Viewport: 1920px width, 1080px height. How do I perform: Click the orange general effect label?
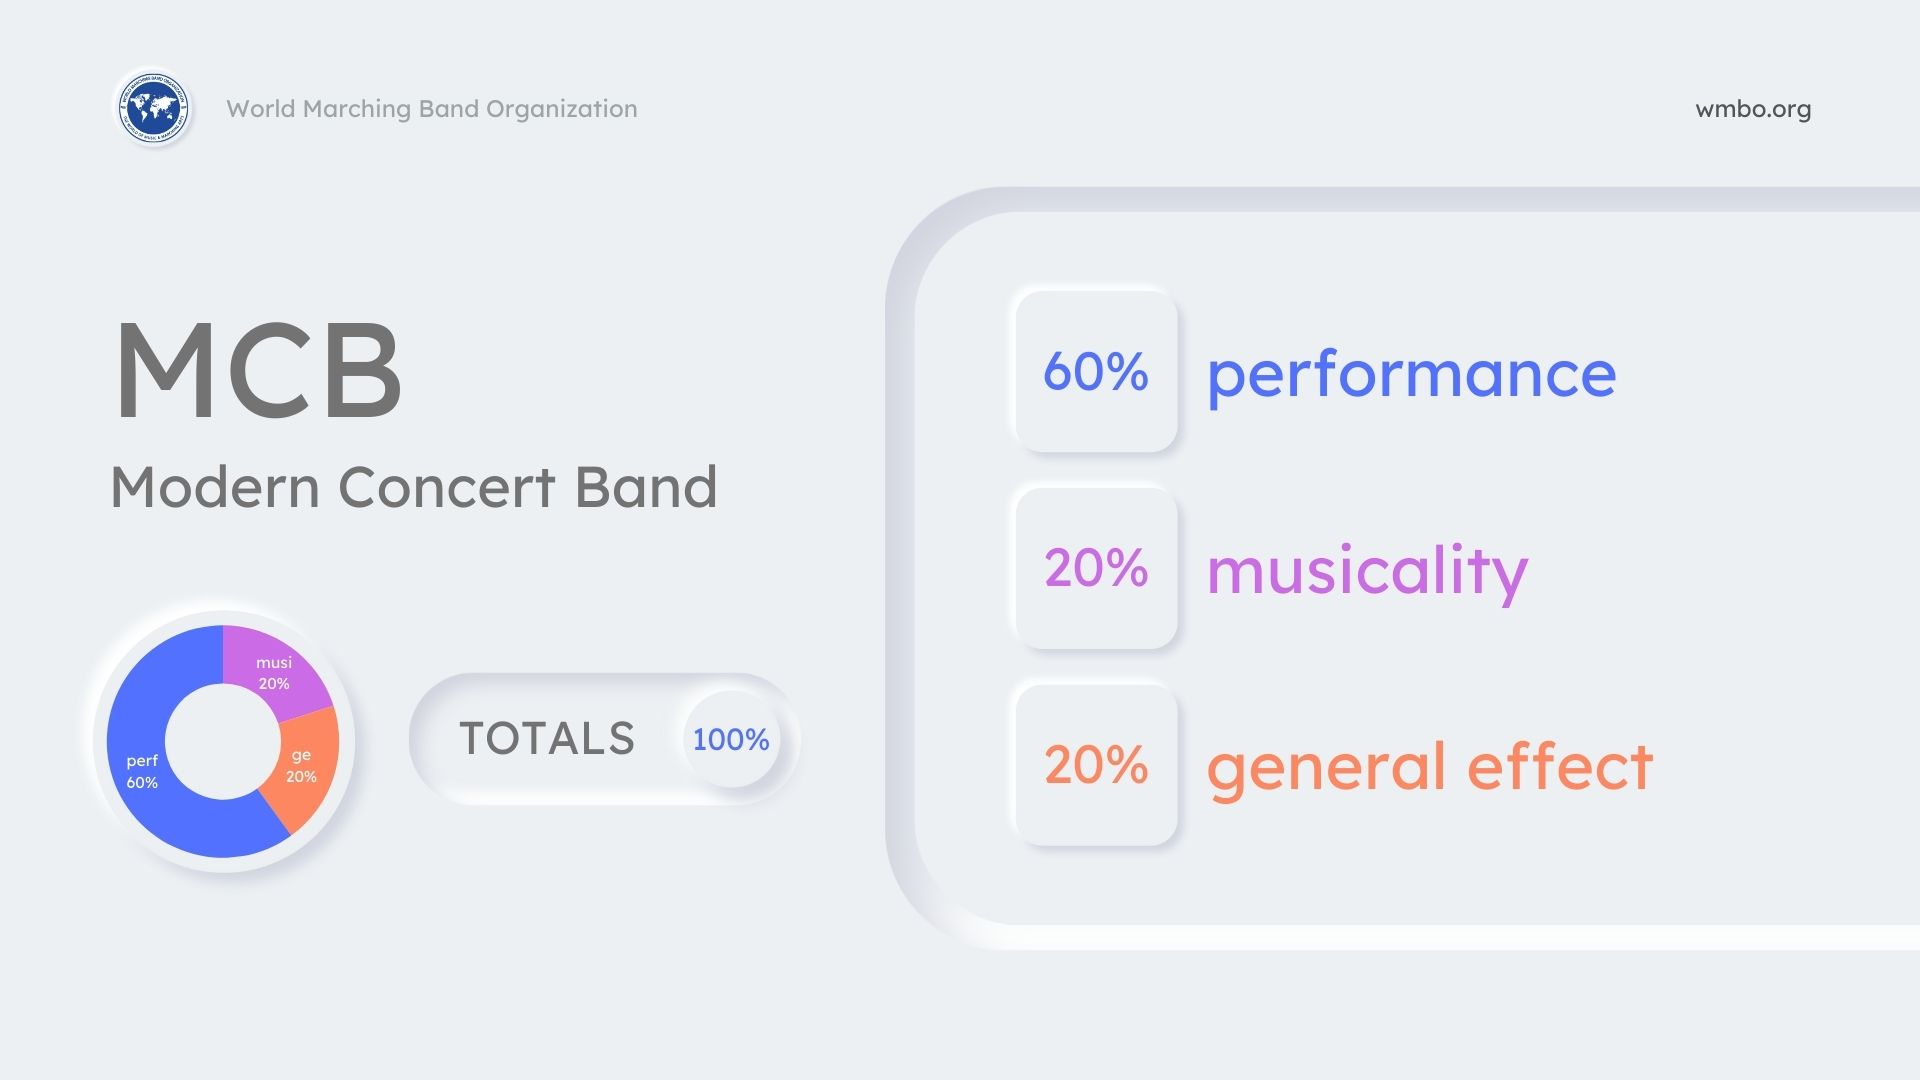tap(1429, 767)
